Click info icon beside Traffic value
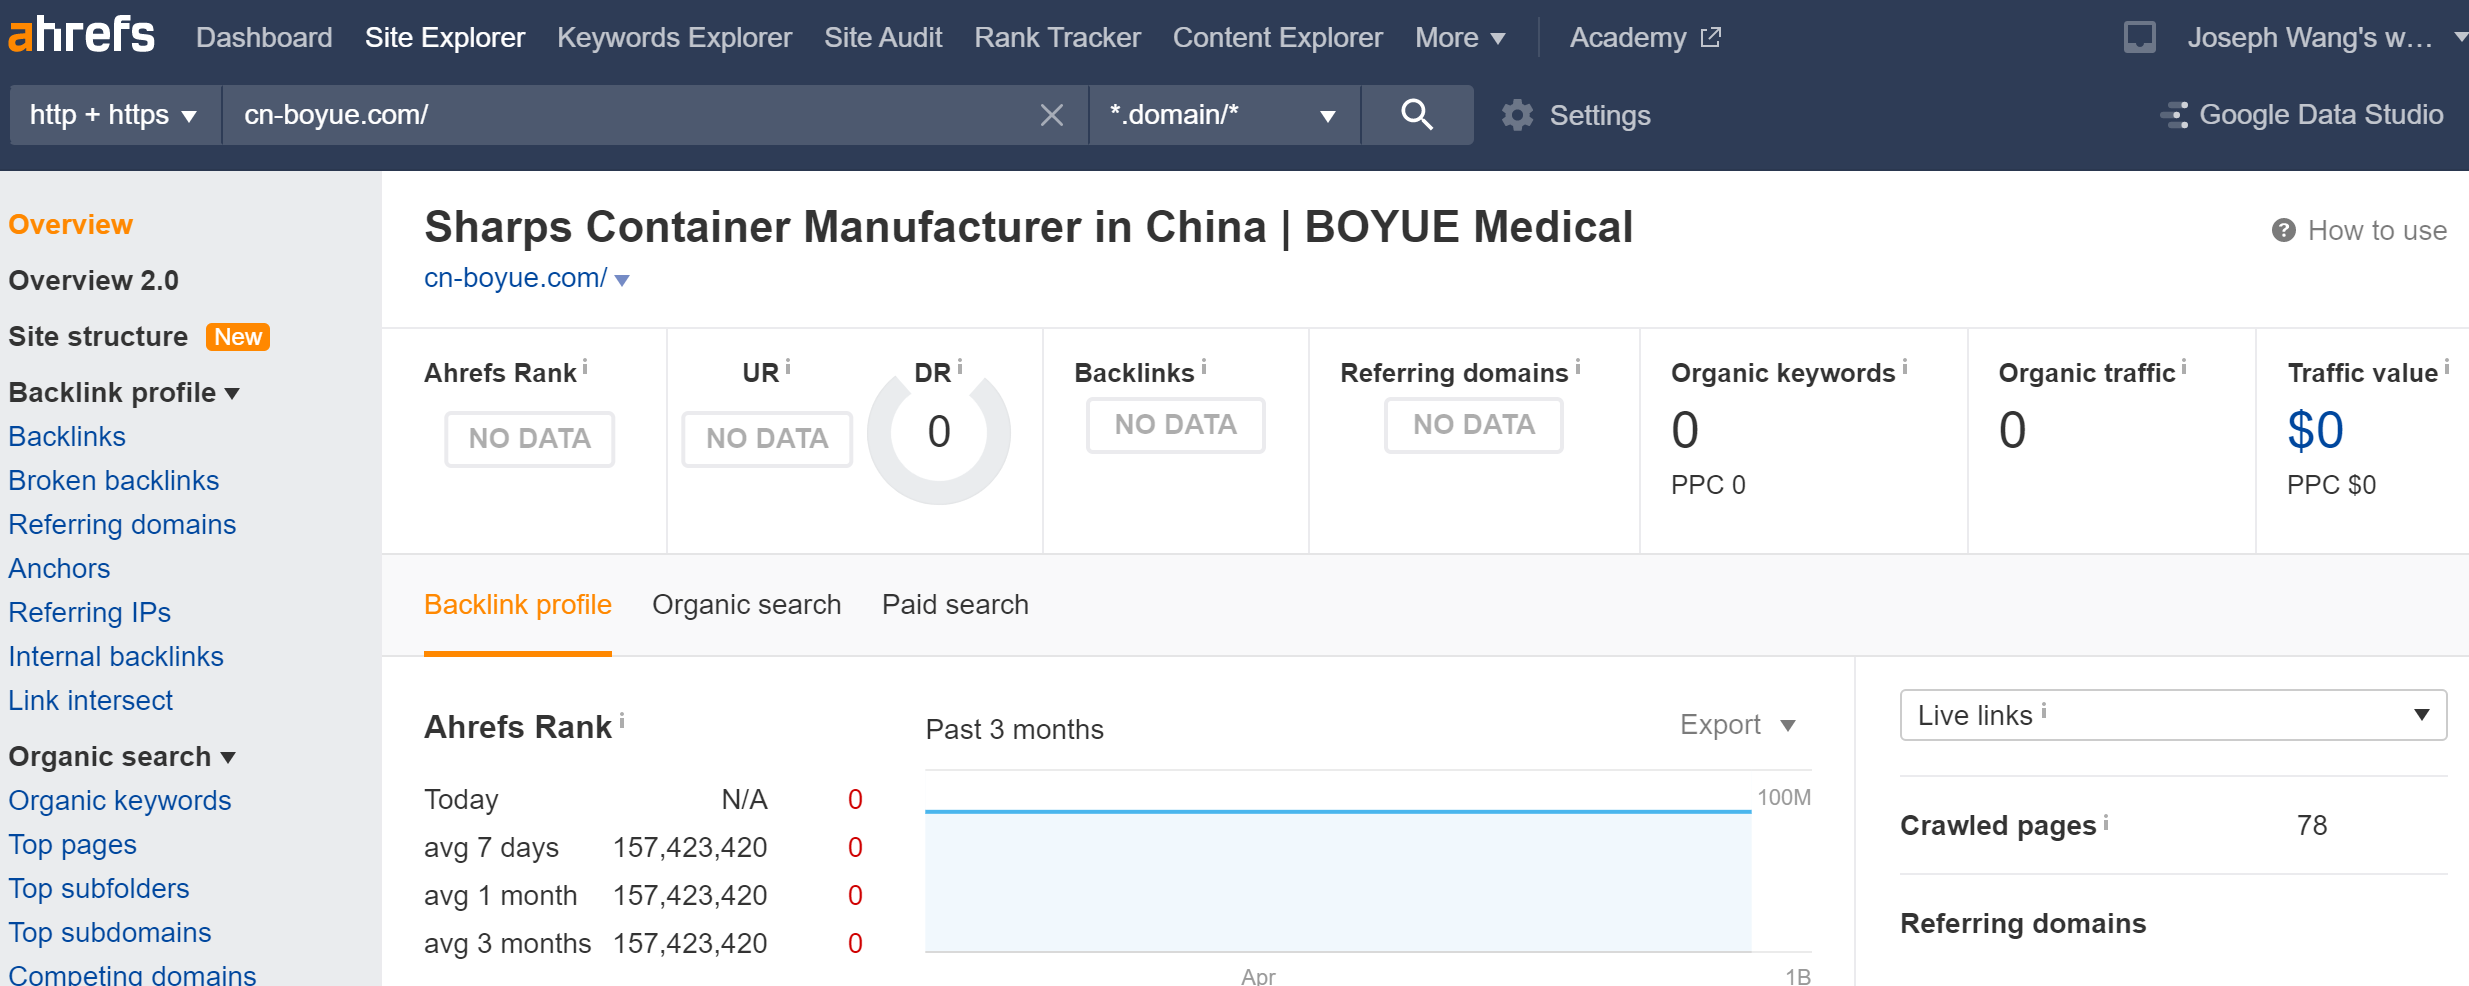Screen dimensions: 2469x986 (2447, 367)
